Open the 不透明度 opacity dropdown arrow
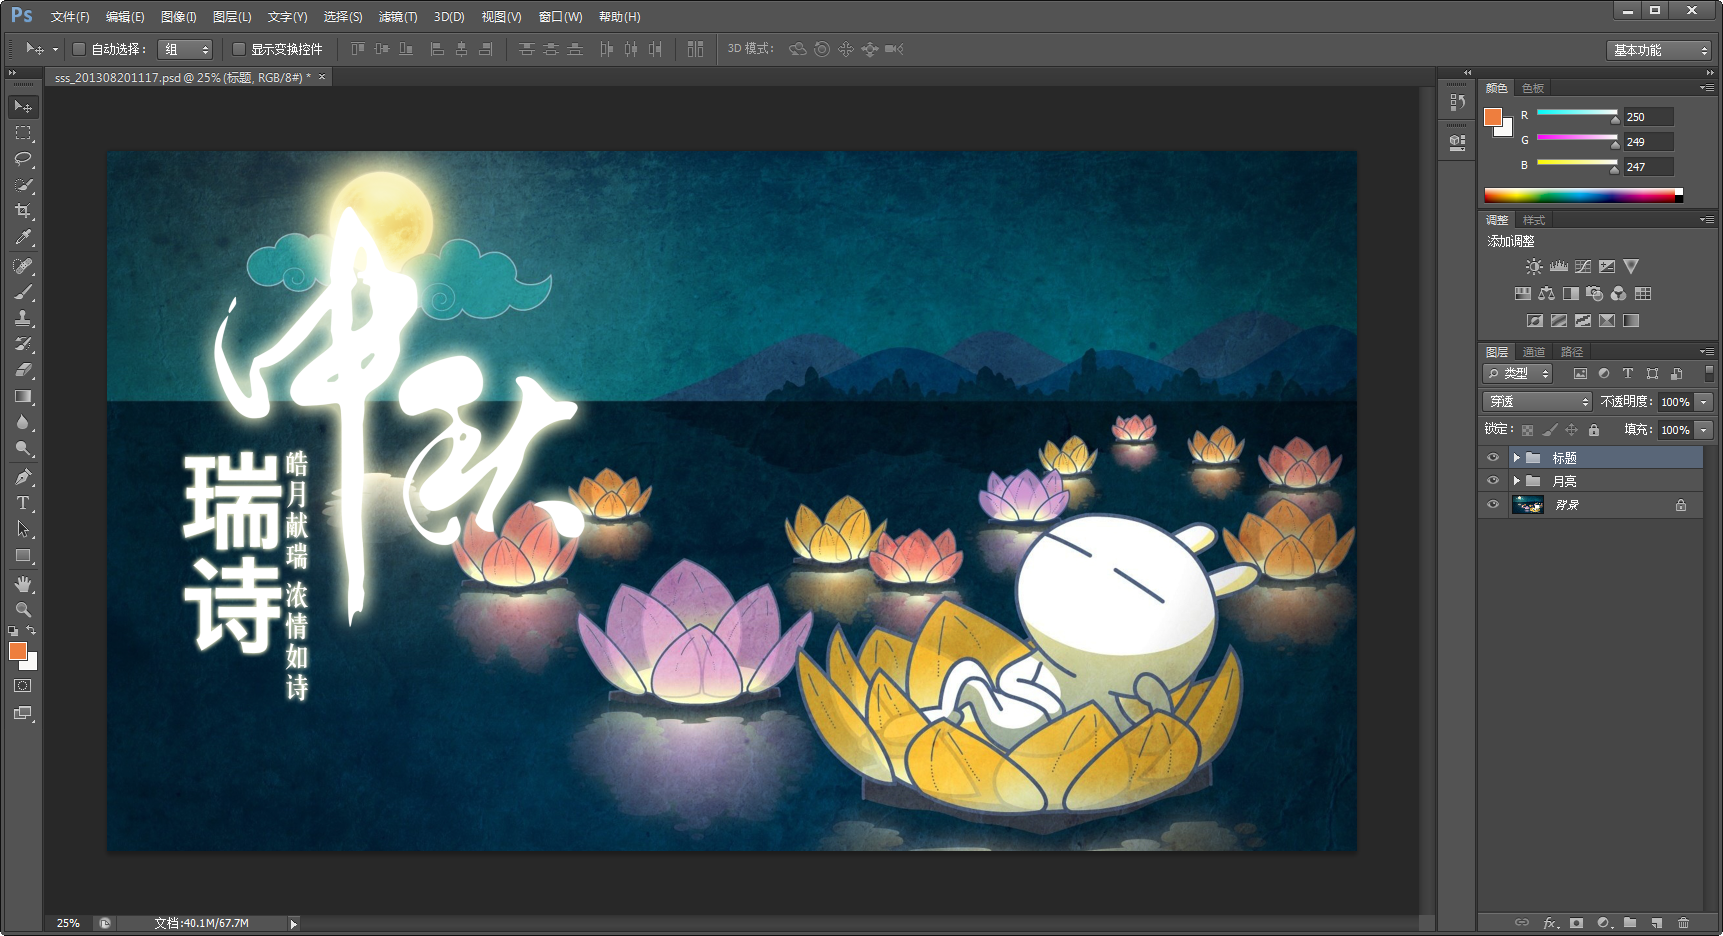Screen dimensions: 1723x936 [x=1704, y=402]
